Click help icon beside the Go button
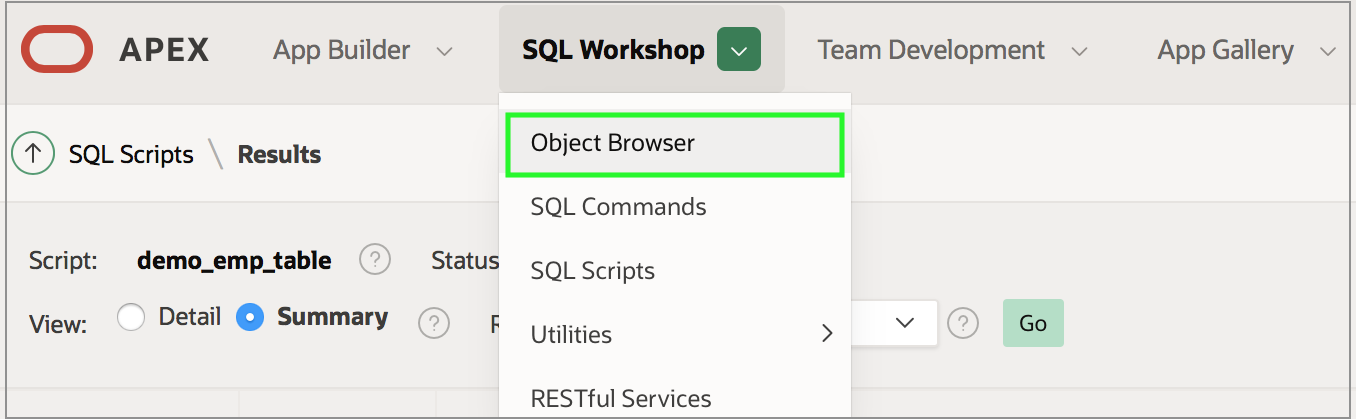The width and height of the screenshot is (1356, 419). point(962,323)
